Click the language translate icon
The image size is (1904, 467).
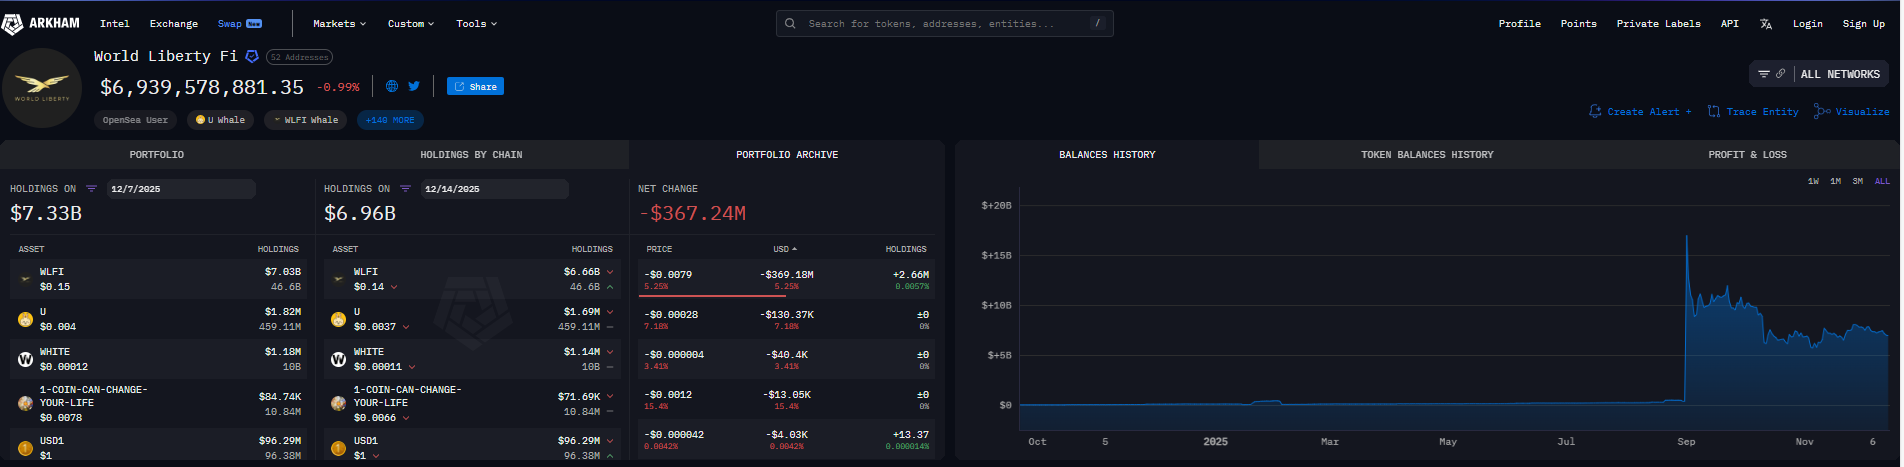click(x=1766, y=24)
